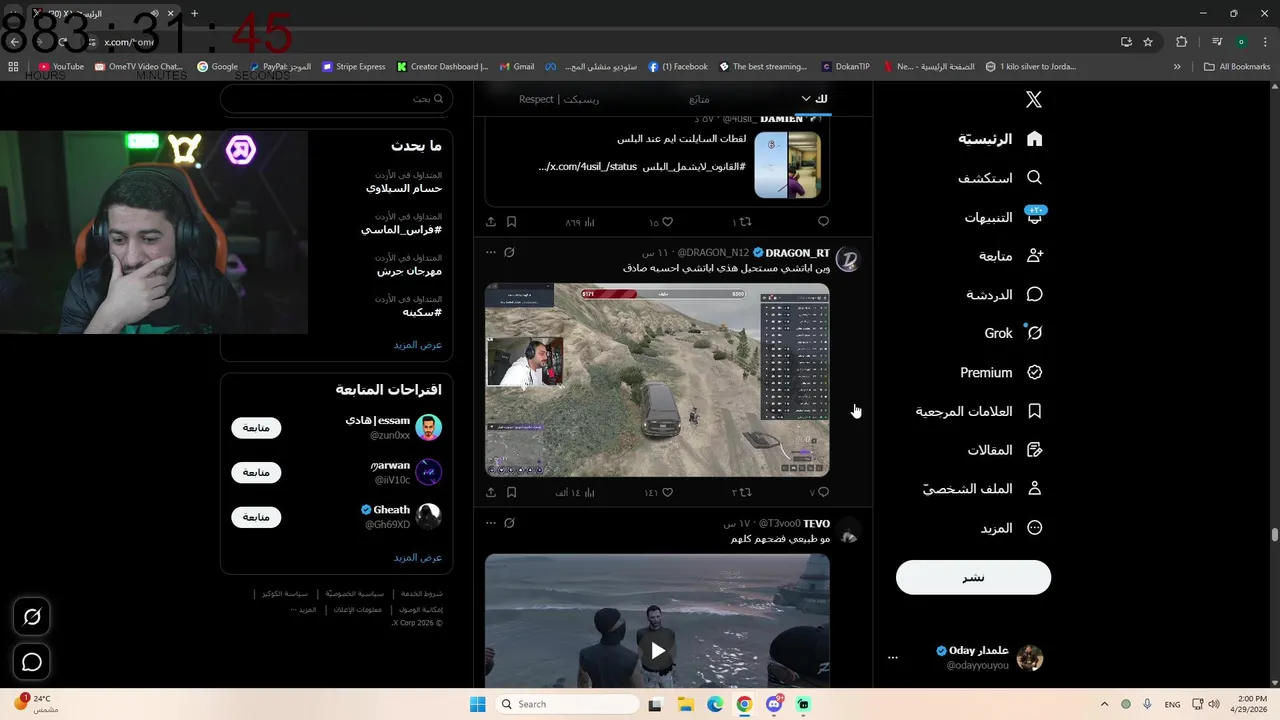Show more (عرض المزيد) trending topics
This screenshot has height=720, width=1280.
point(417,345)
